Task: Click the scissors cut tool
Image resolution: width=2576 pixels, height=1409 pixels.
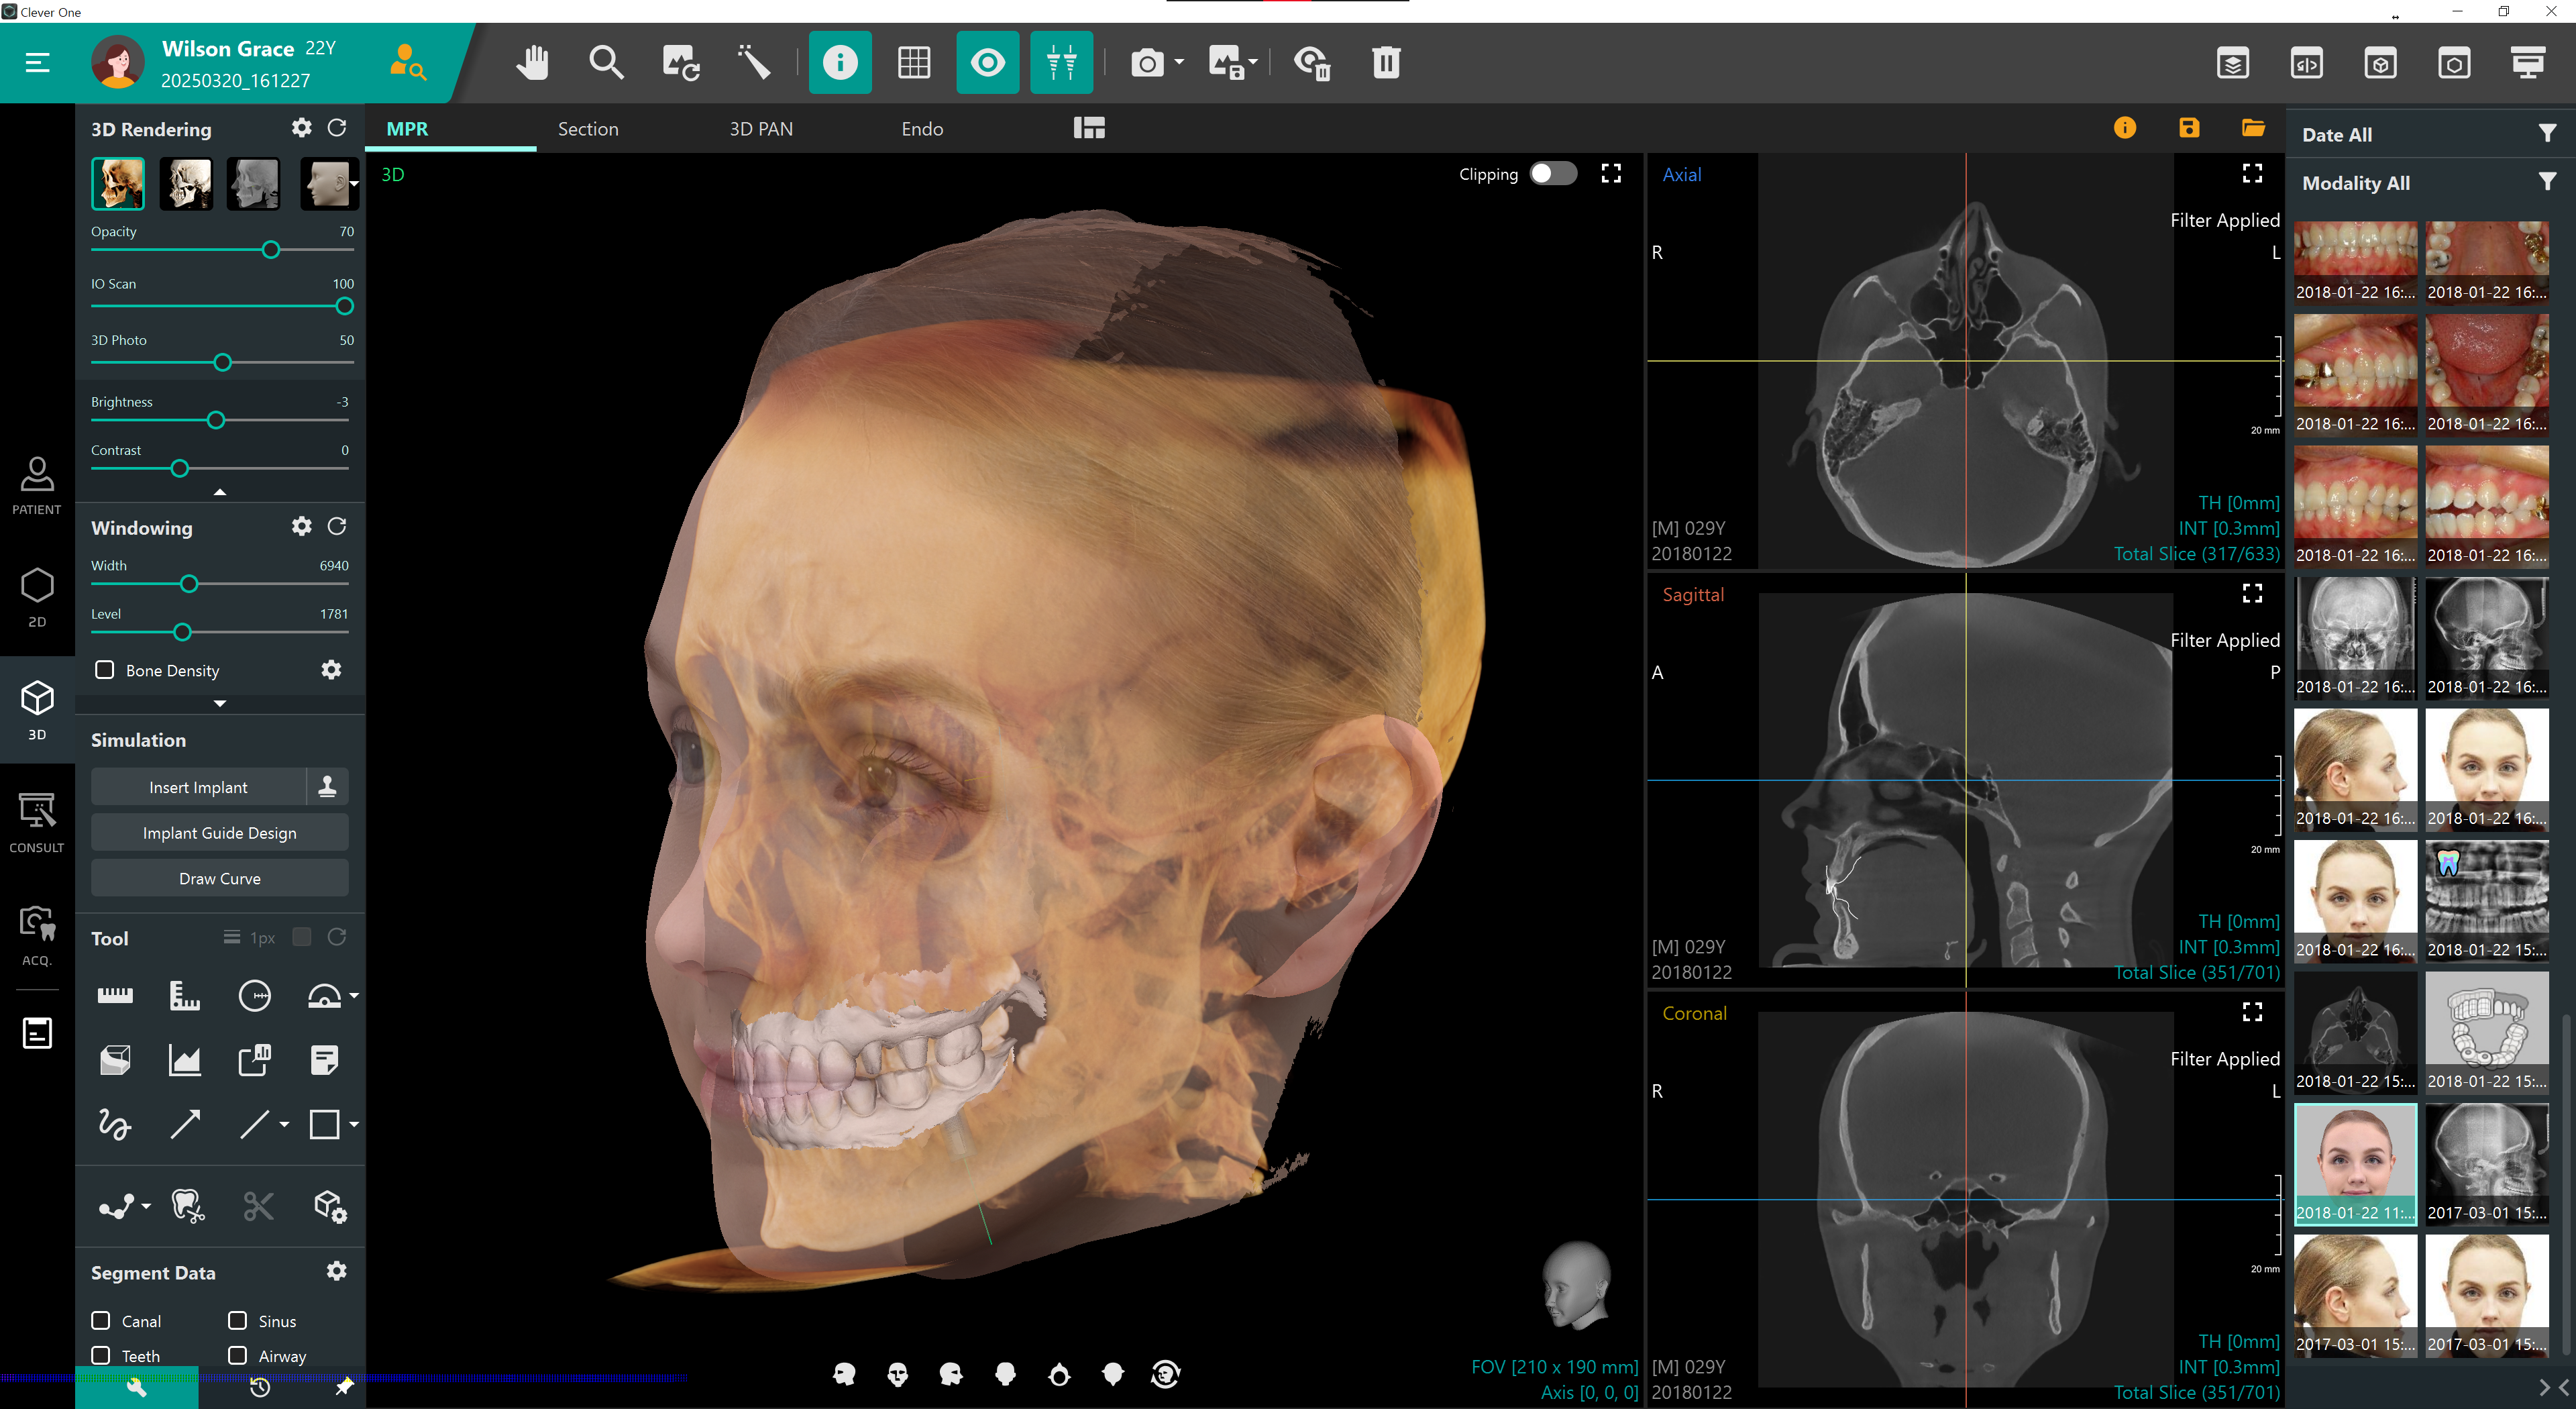Action: point(258,1207)
